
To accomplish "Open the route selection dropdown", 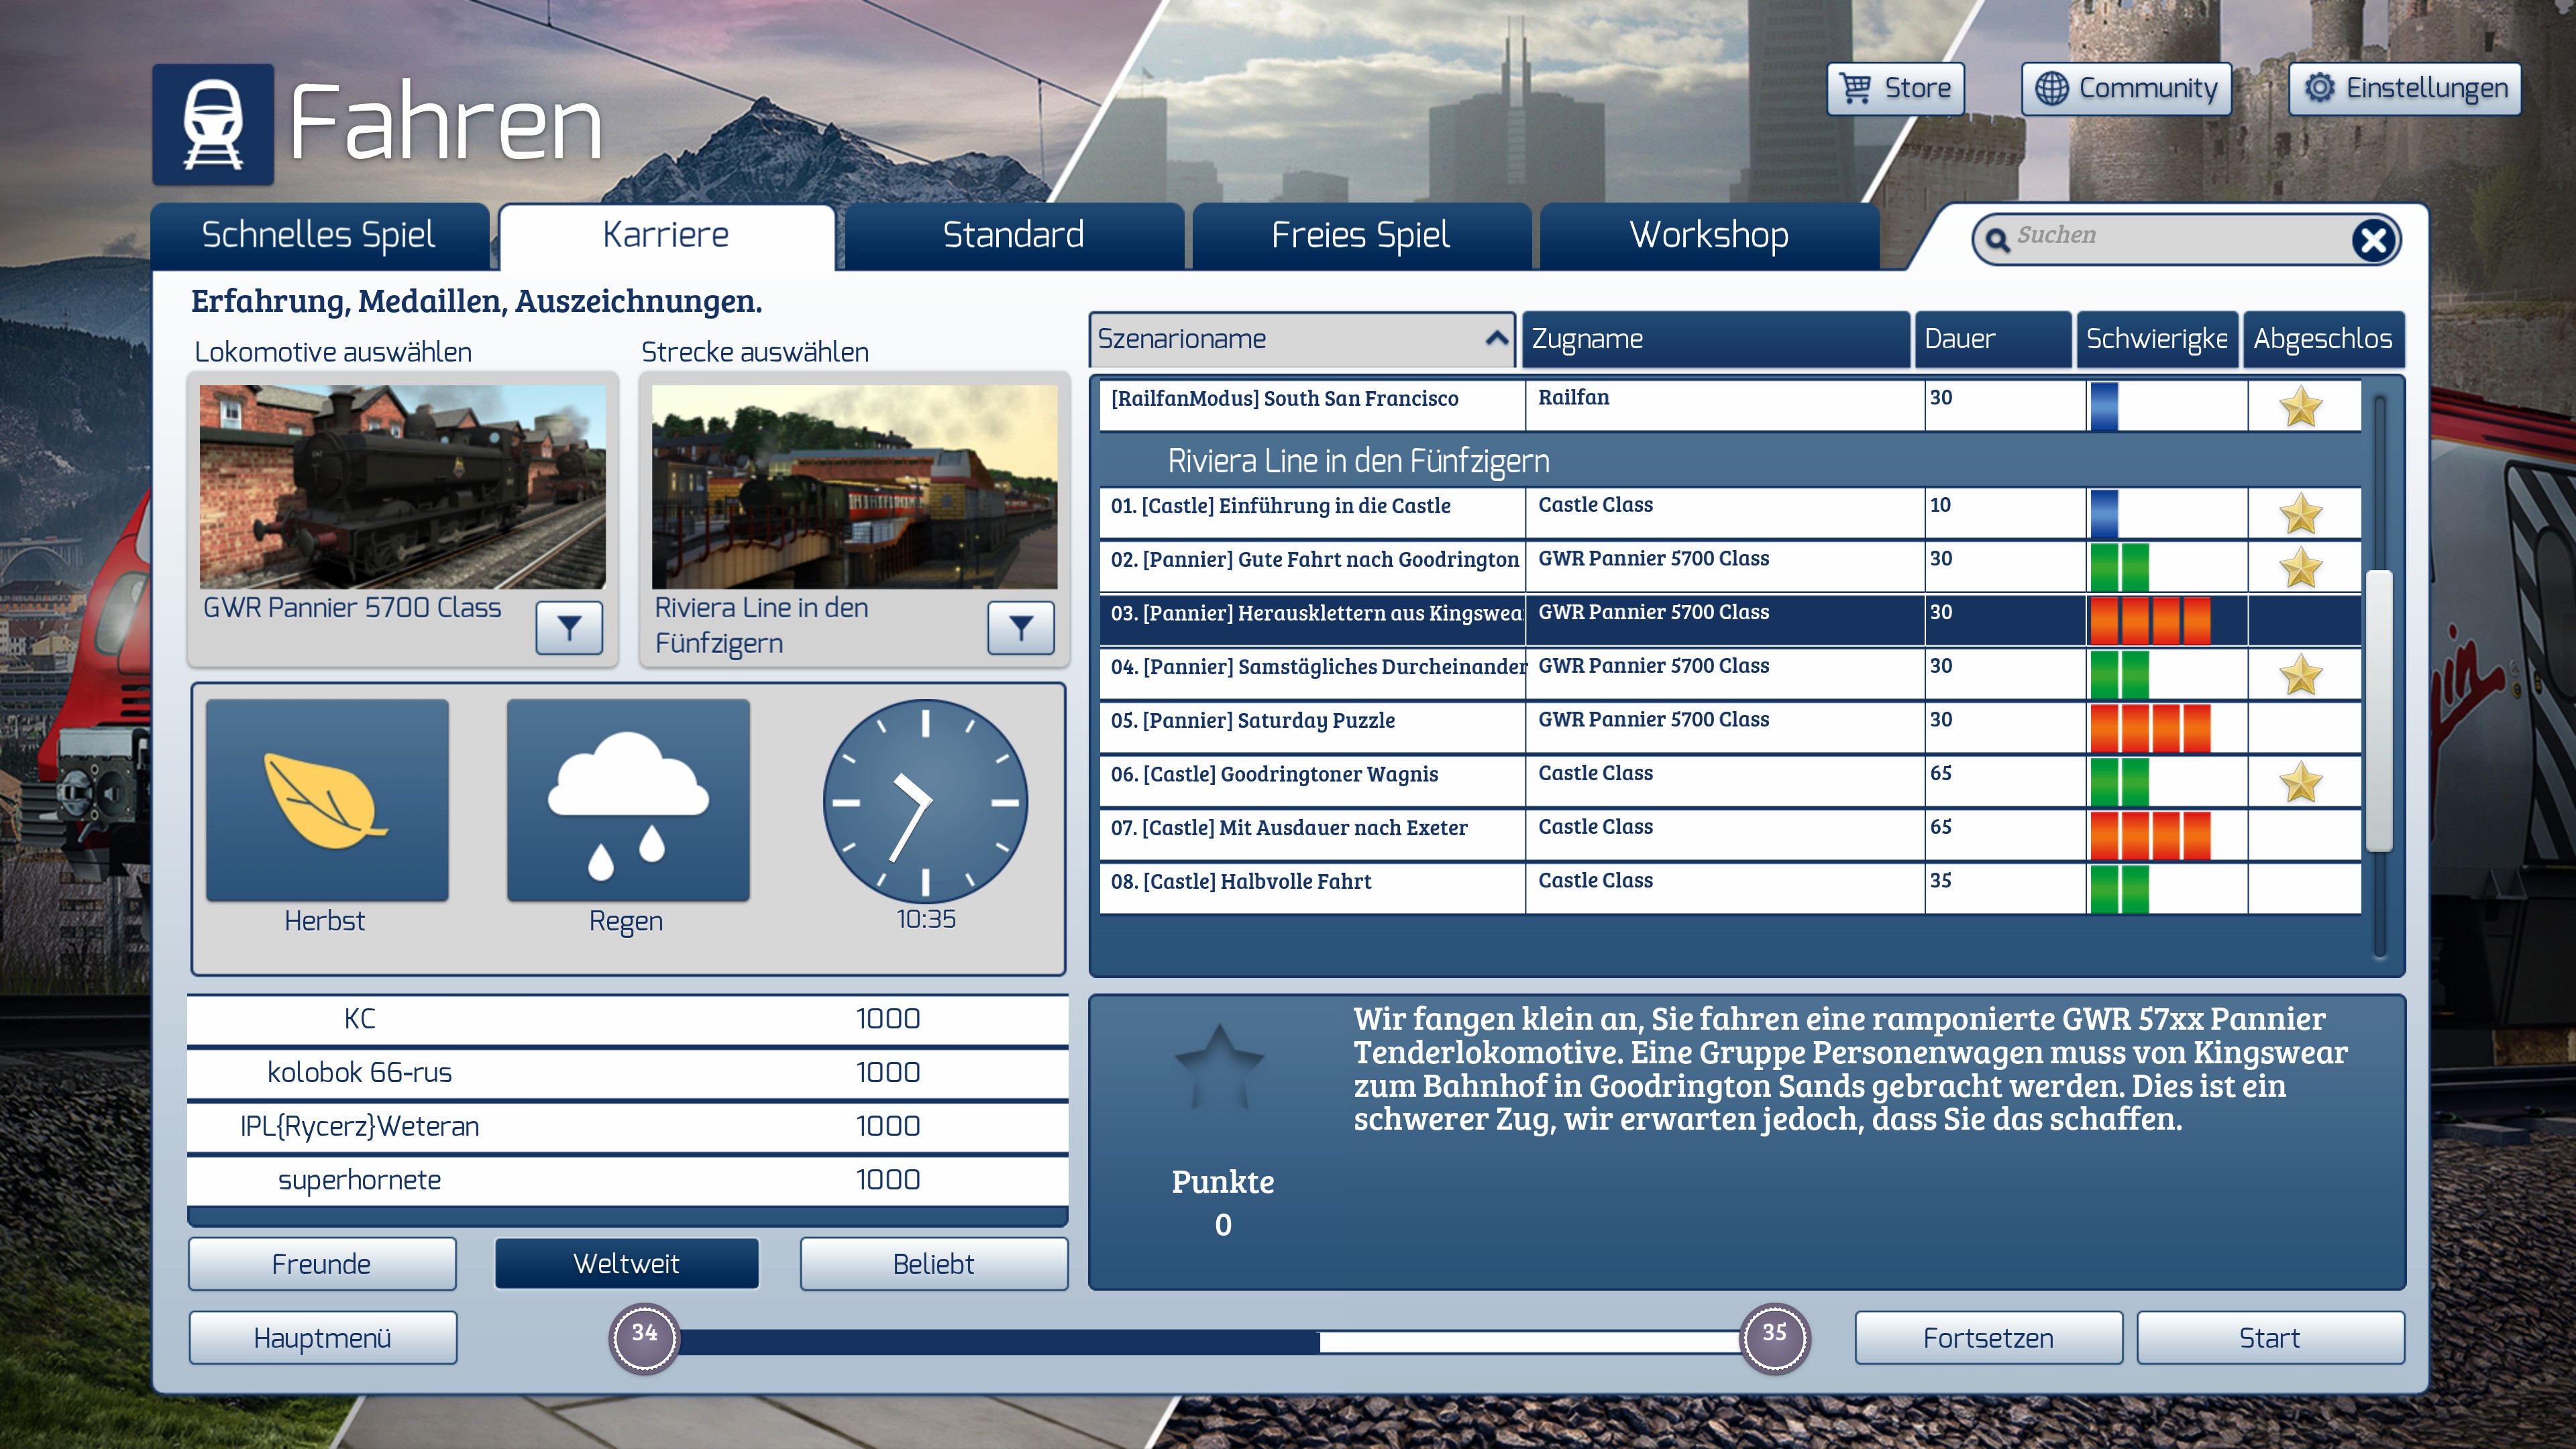I will (1020, 628).
